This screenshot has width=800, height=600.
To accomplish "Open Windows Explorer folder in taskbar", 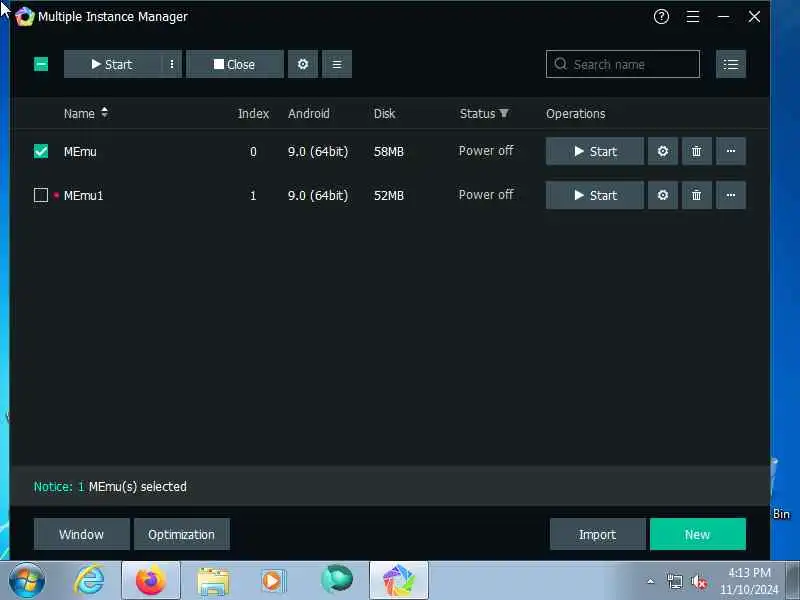I will 213,582.
